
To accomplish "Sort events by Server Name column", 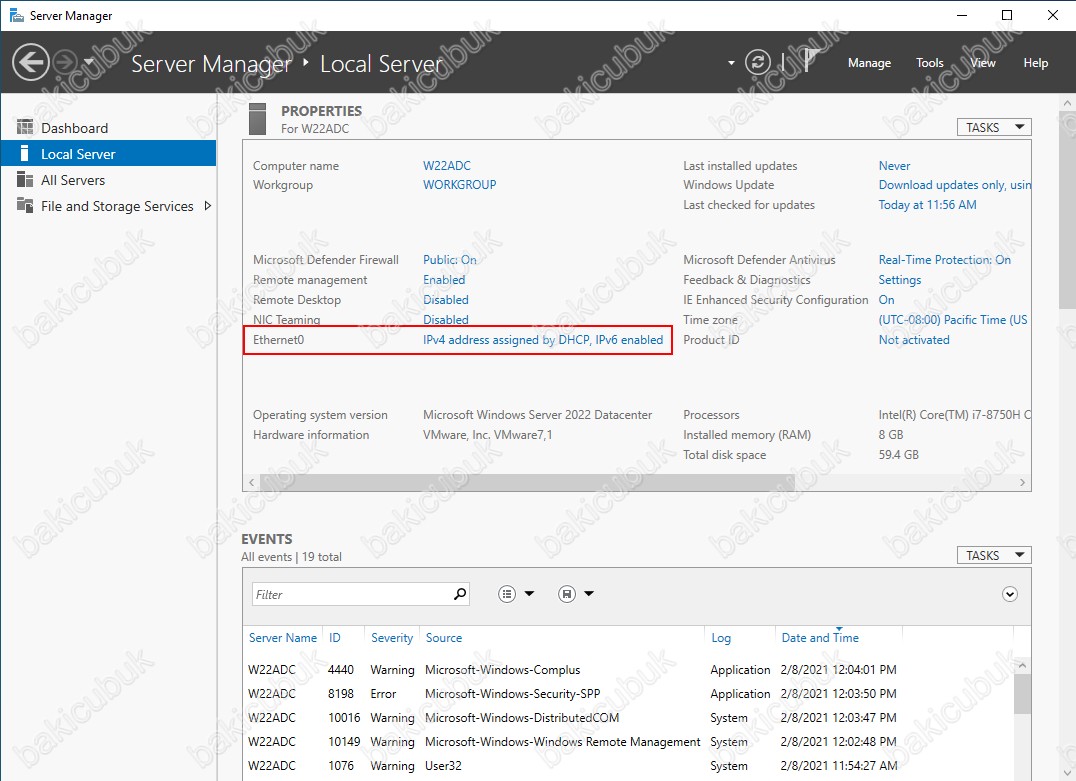I will click(x=283, y=638).
